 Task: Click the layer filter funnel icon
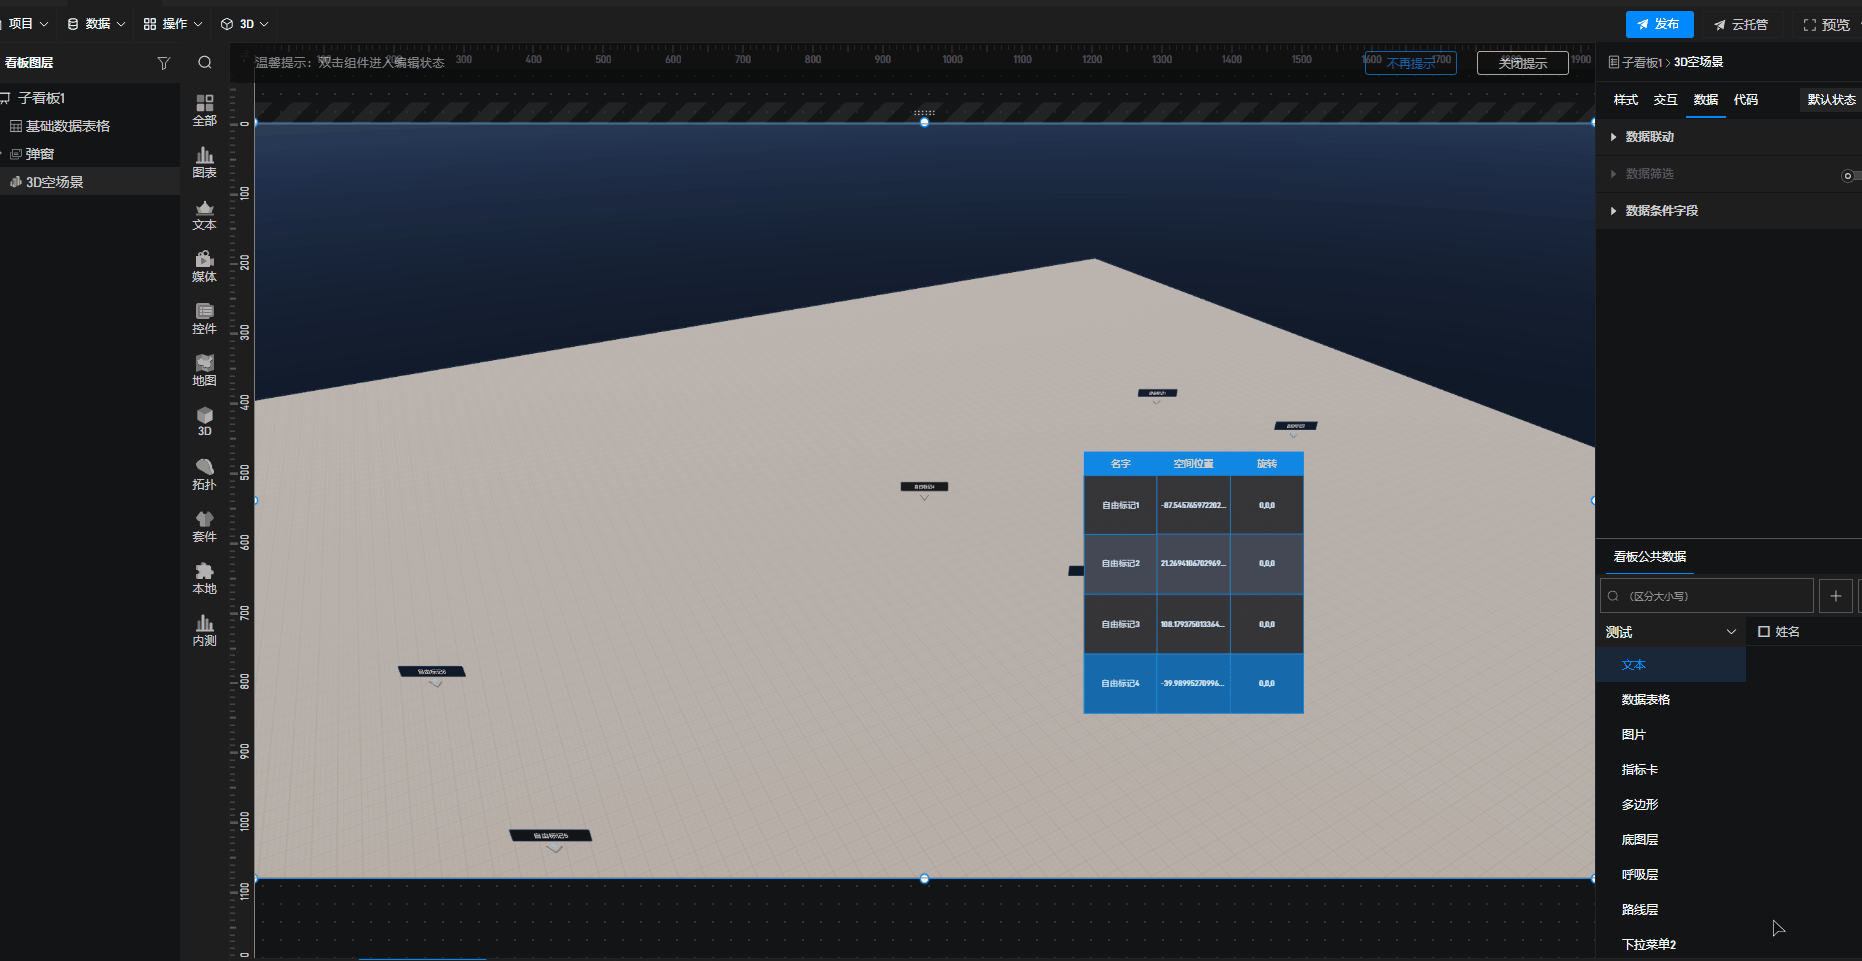coord(164,63)
